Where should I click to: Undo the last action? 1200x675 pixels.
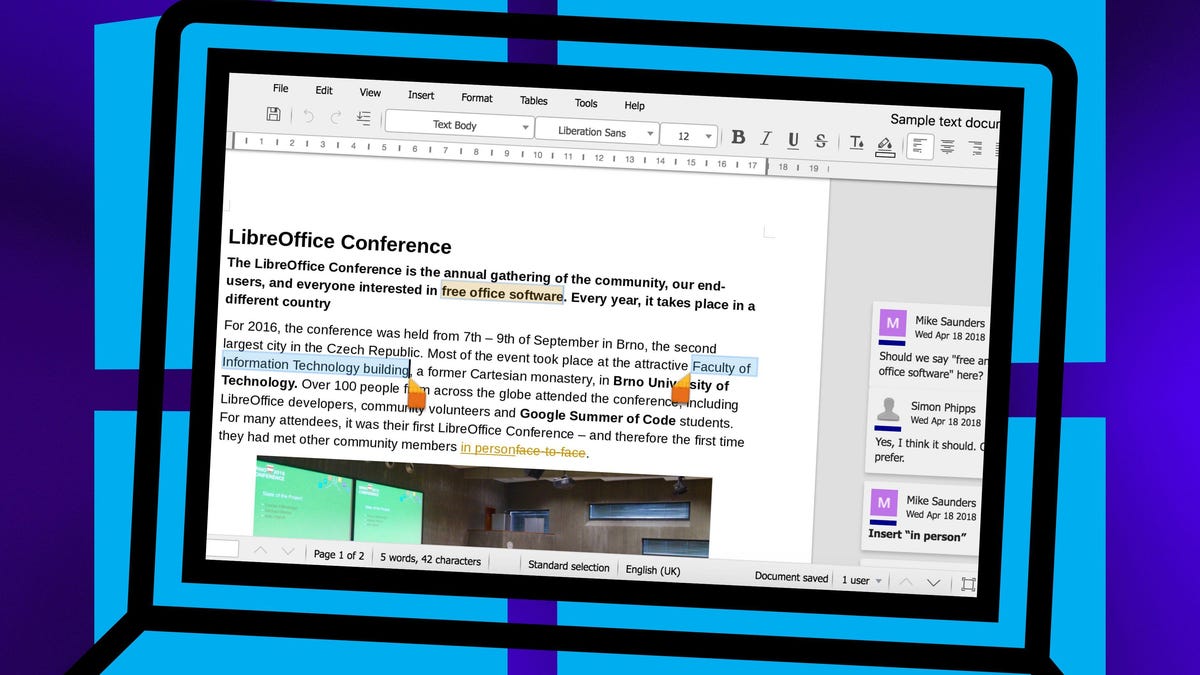[308, 117]
